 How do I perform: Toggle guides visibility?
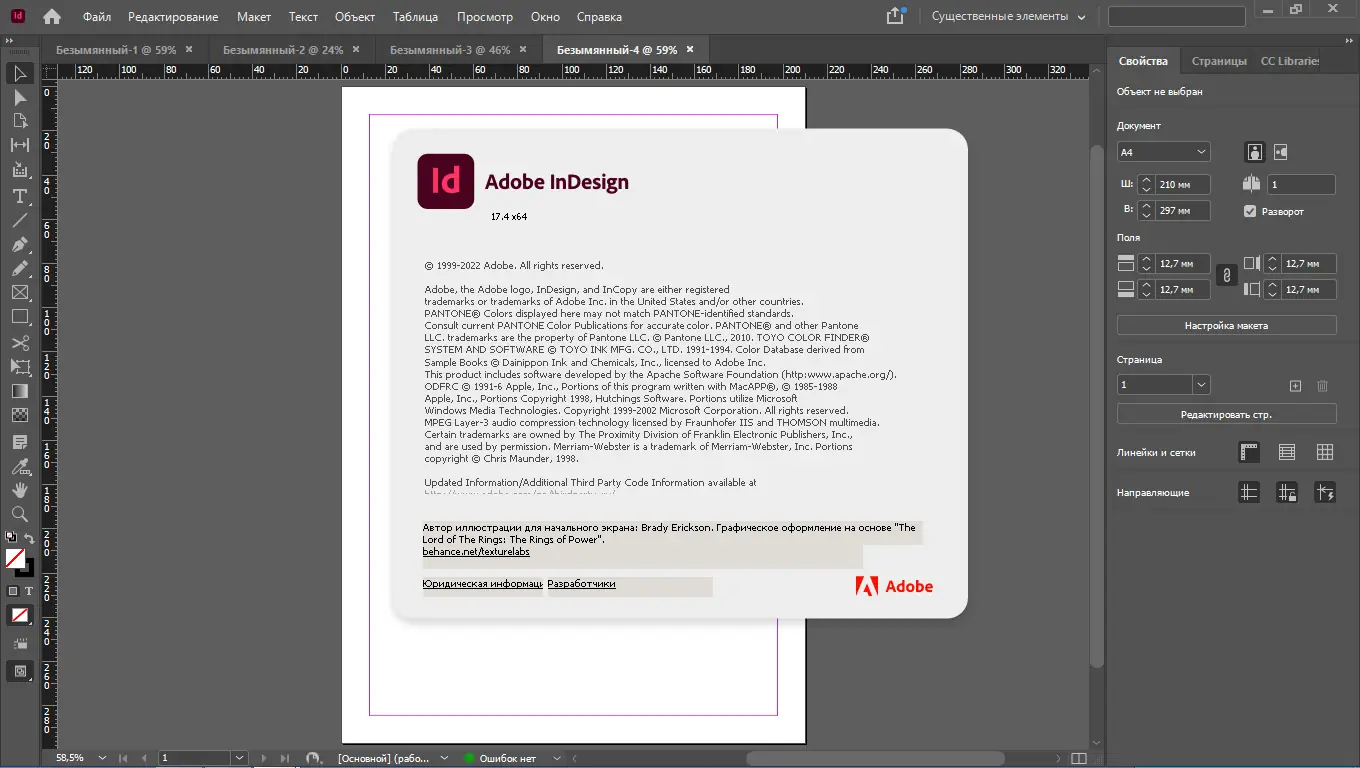tap(1249, 492)
